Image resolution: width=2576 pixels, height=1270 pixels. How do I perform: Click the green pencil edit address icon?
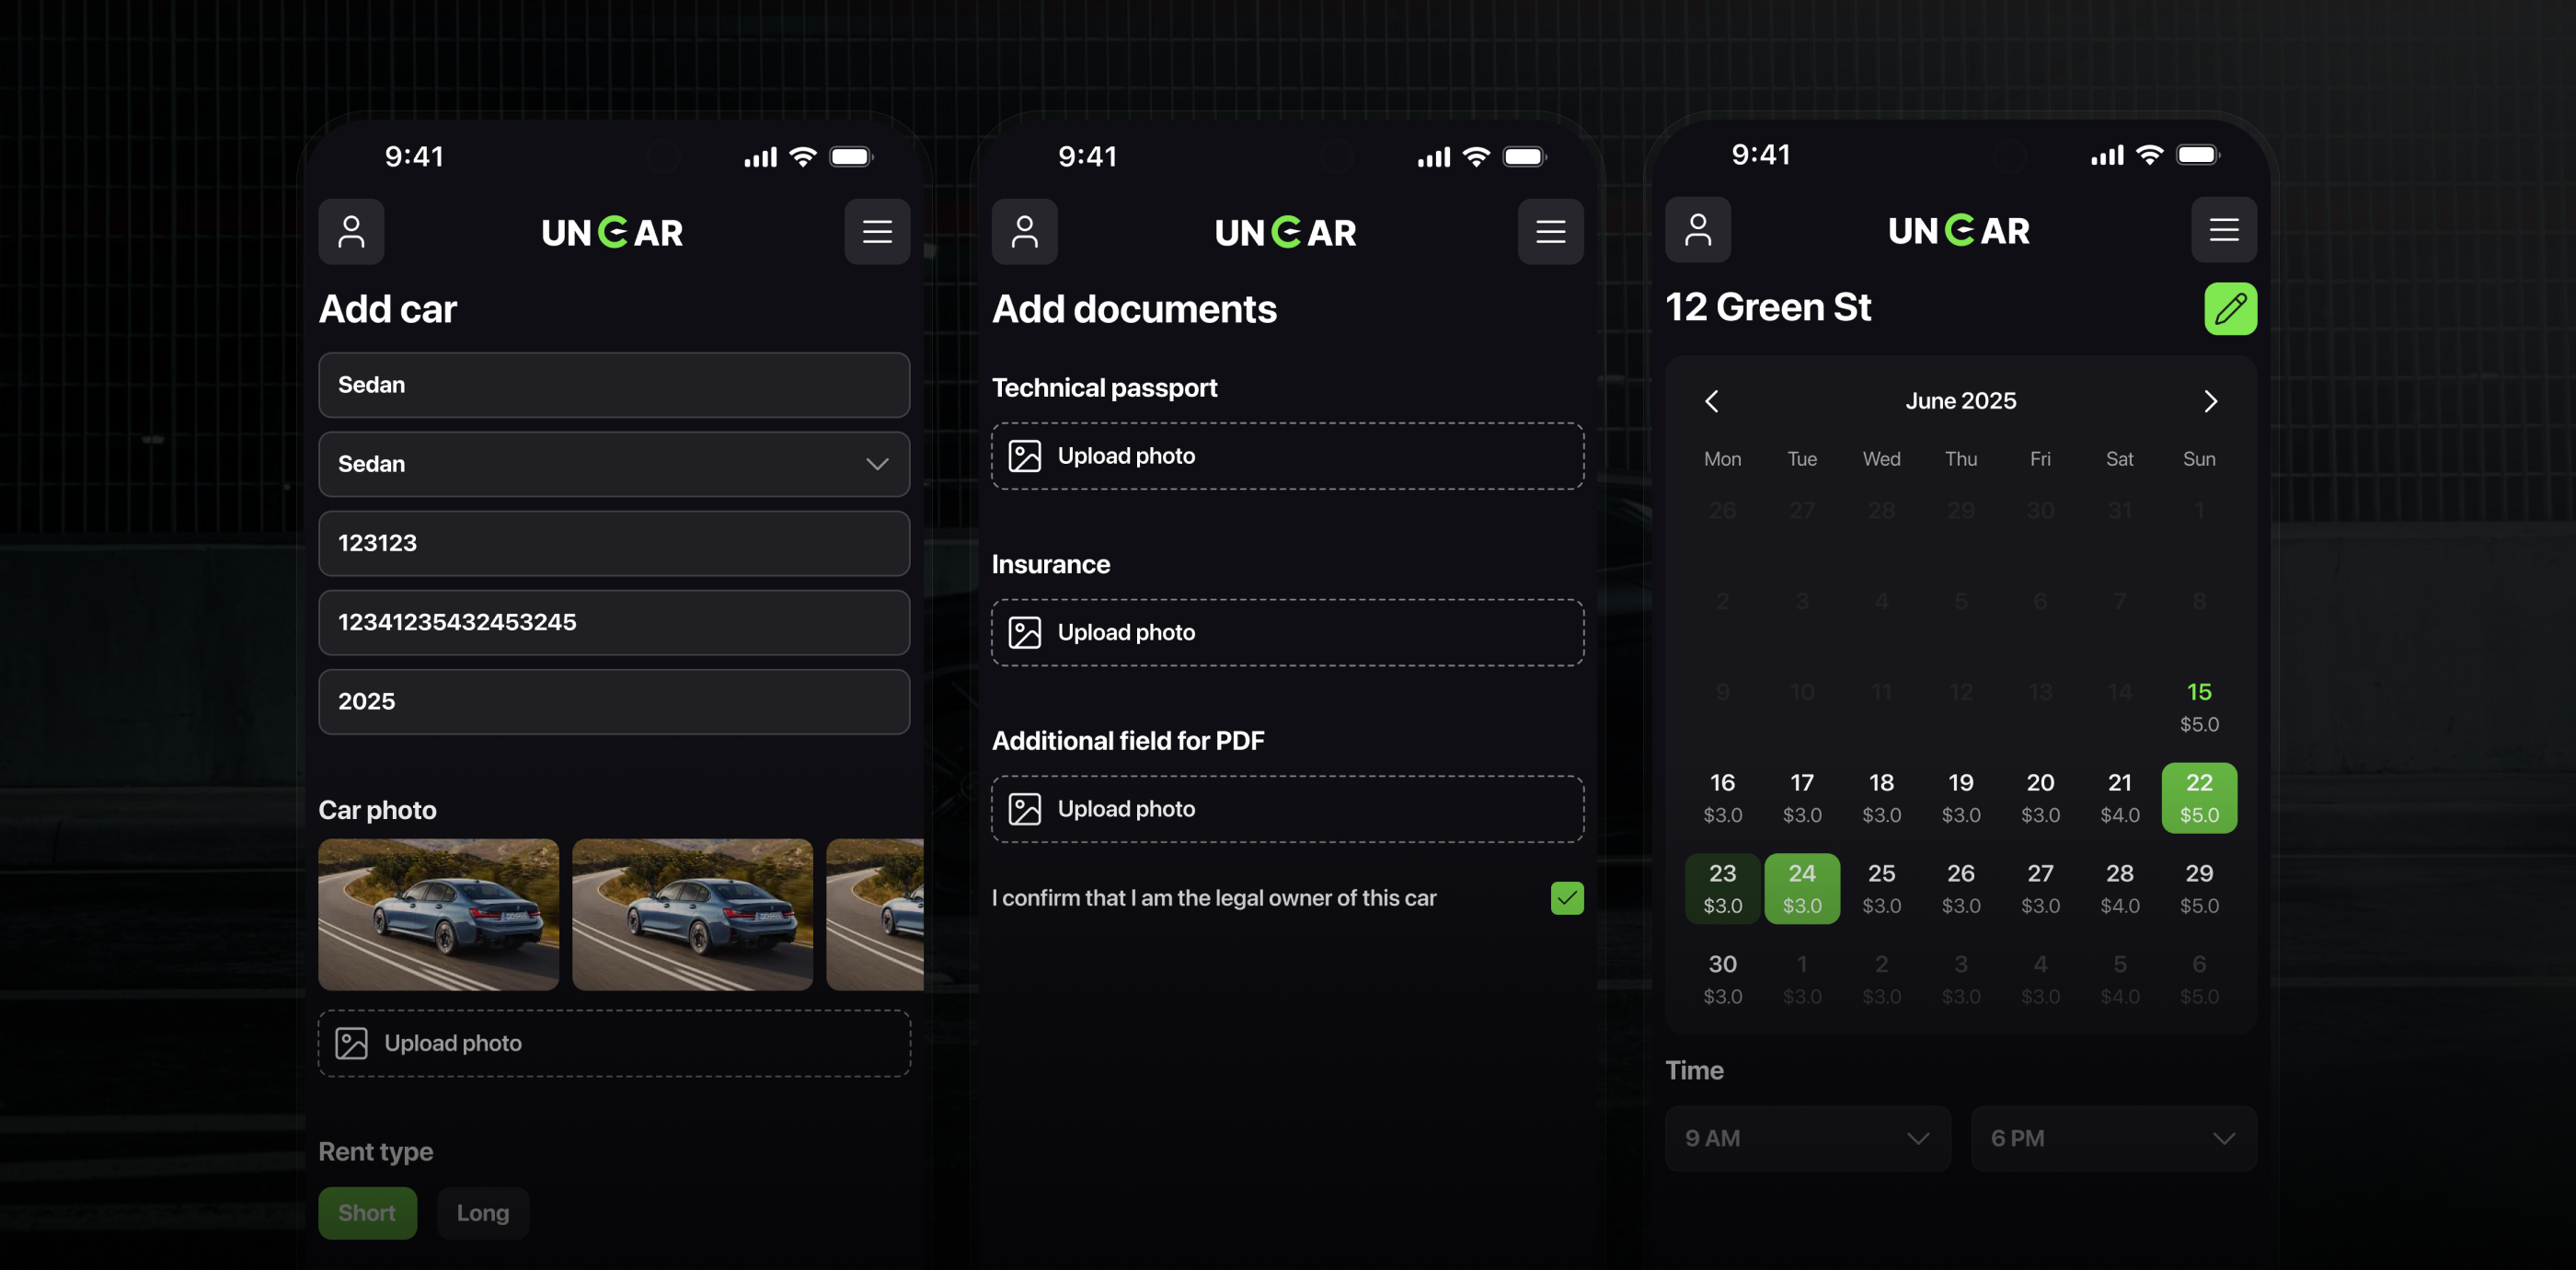coord(2230,308)
